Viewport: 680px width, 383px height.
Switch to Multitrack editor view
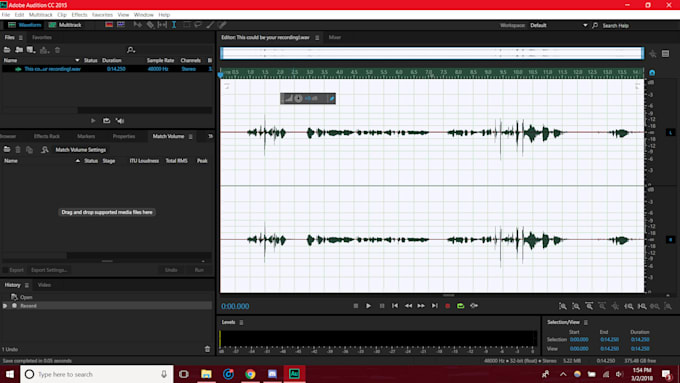pos(65,25)
